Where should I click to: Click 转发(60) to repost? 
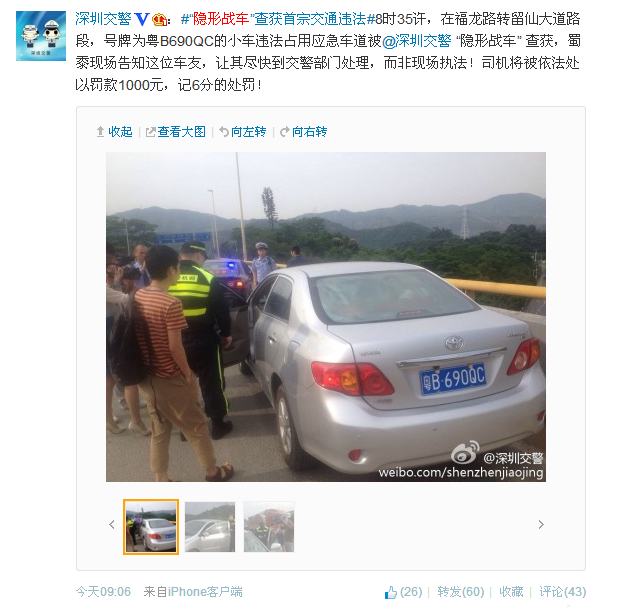461,592
